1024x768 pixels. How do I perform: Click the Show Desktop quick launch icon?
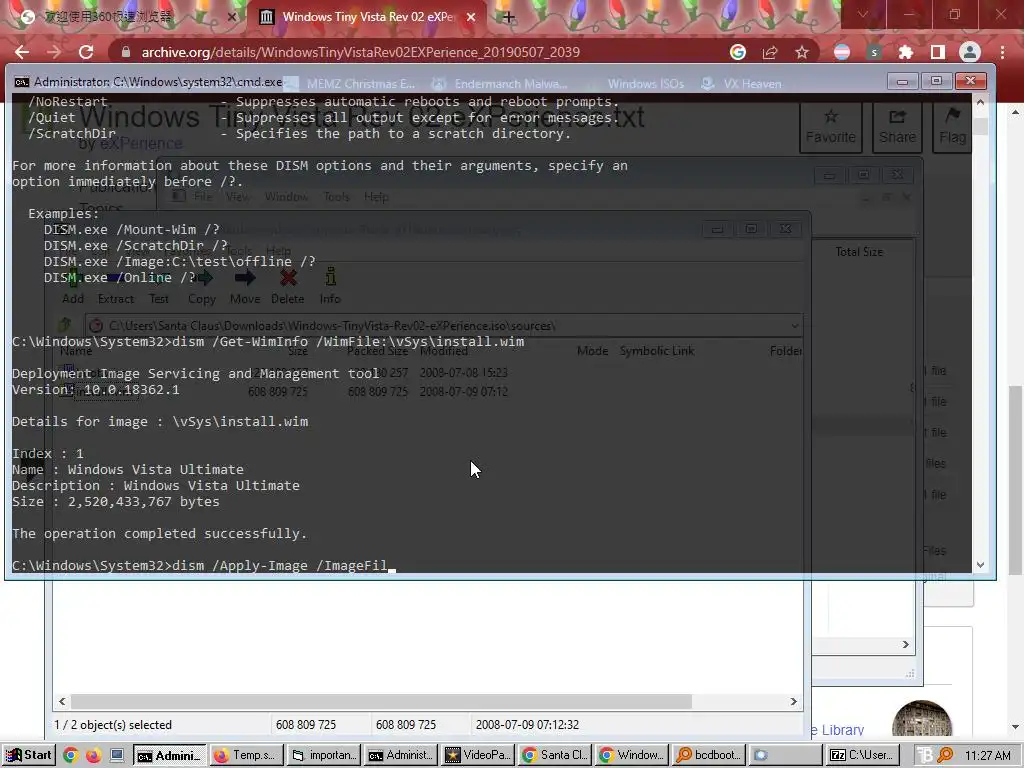tap(117, 756)
